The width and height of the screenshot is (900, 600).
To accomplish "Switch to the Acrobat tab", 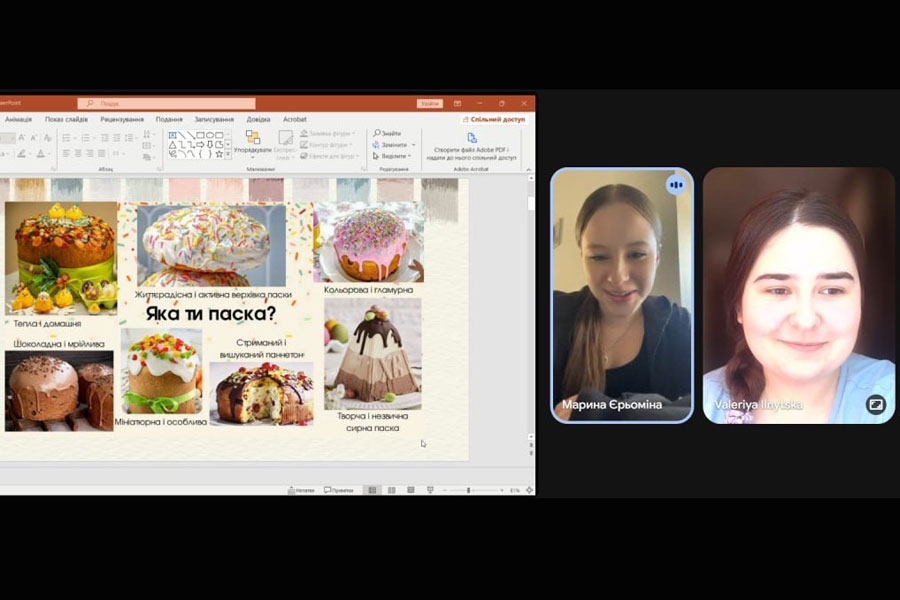I will click(294, 119).
